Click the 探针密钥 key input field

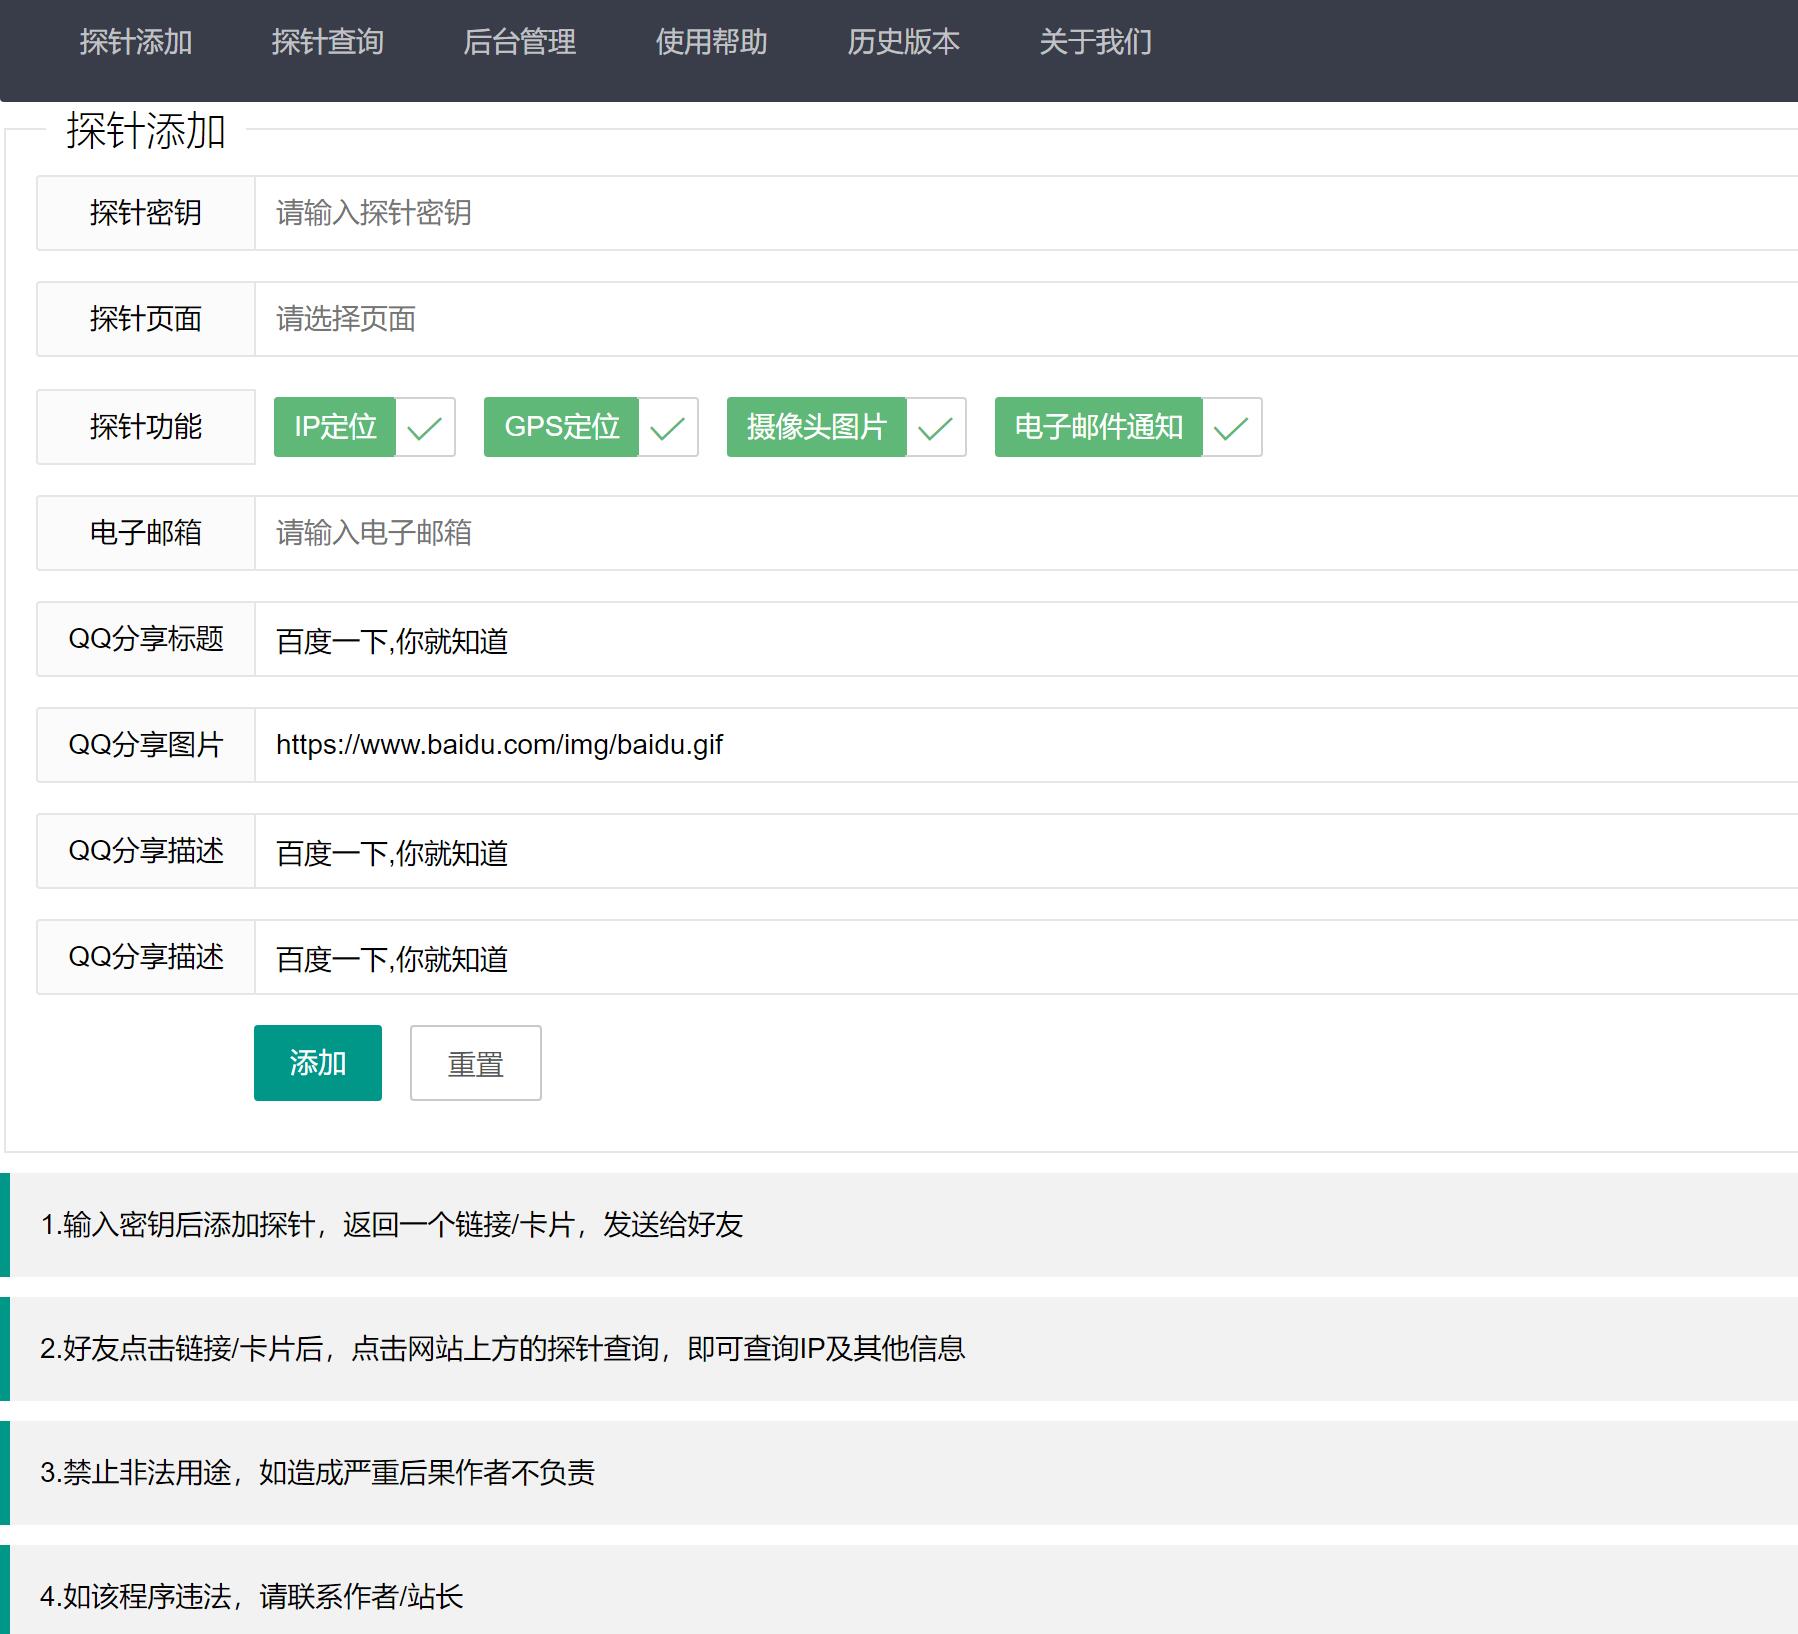700,212
